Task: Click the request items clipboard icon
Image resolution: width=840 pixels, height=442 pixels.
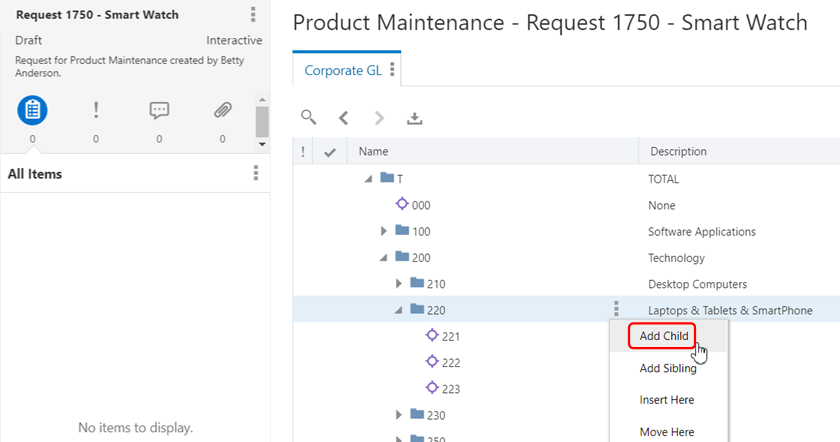Action: (x=32, y=110)
